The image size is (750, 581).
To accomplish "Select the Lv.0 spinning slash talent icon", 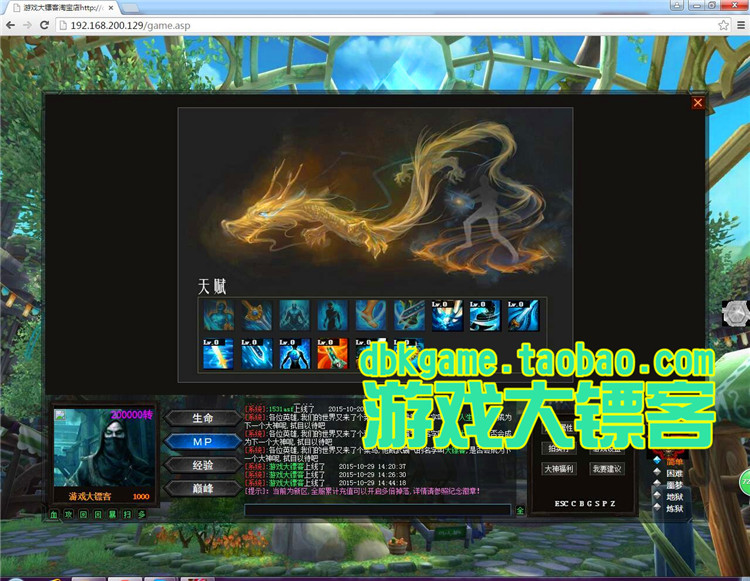I will pos(485,315).
